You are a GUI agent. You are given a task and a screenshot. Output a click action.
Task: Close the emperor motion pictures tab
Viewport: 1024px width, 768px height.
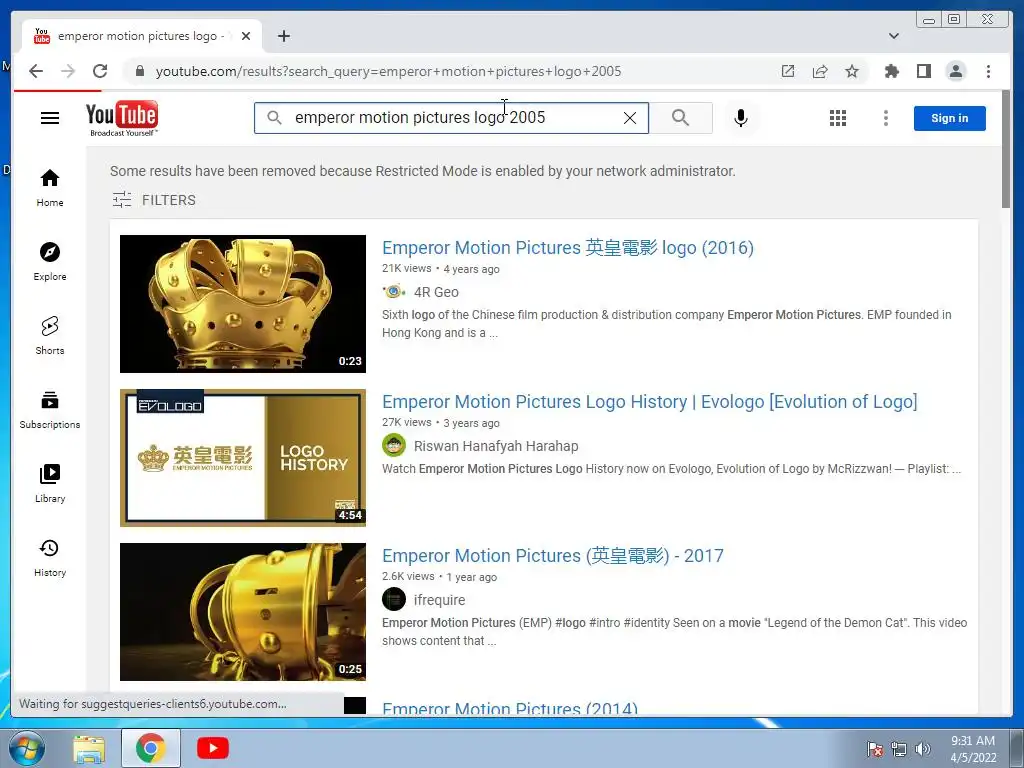(x=246, y=36)
